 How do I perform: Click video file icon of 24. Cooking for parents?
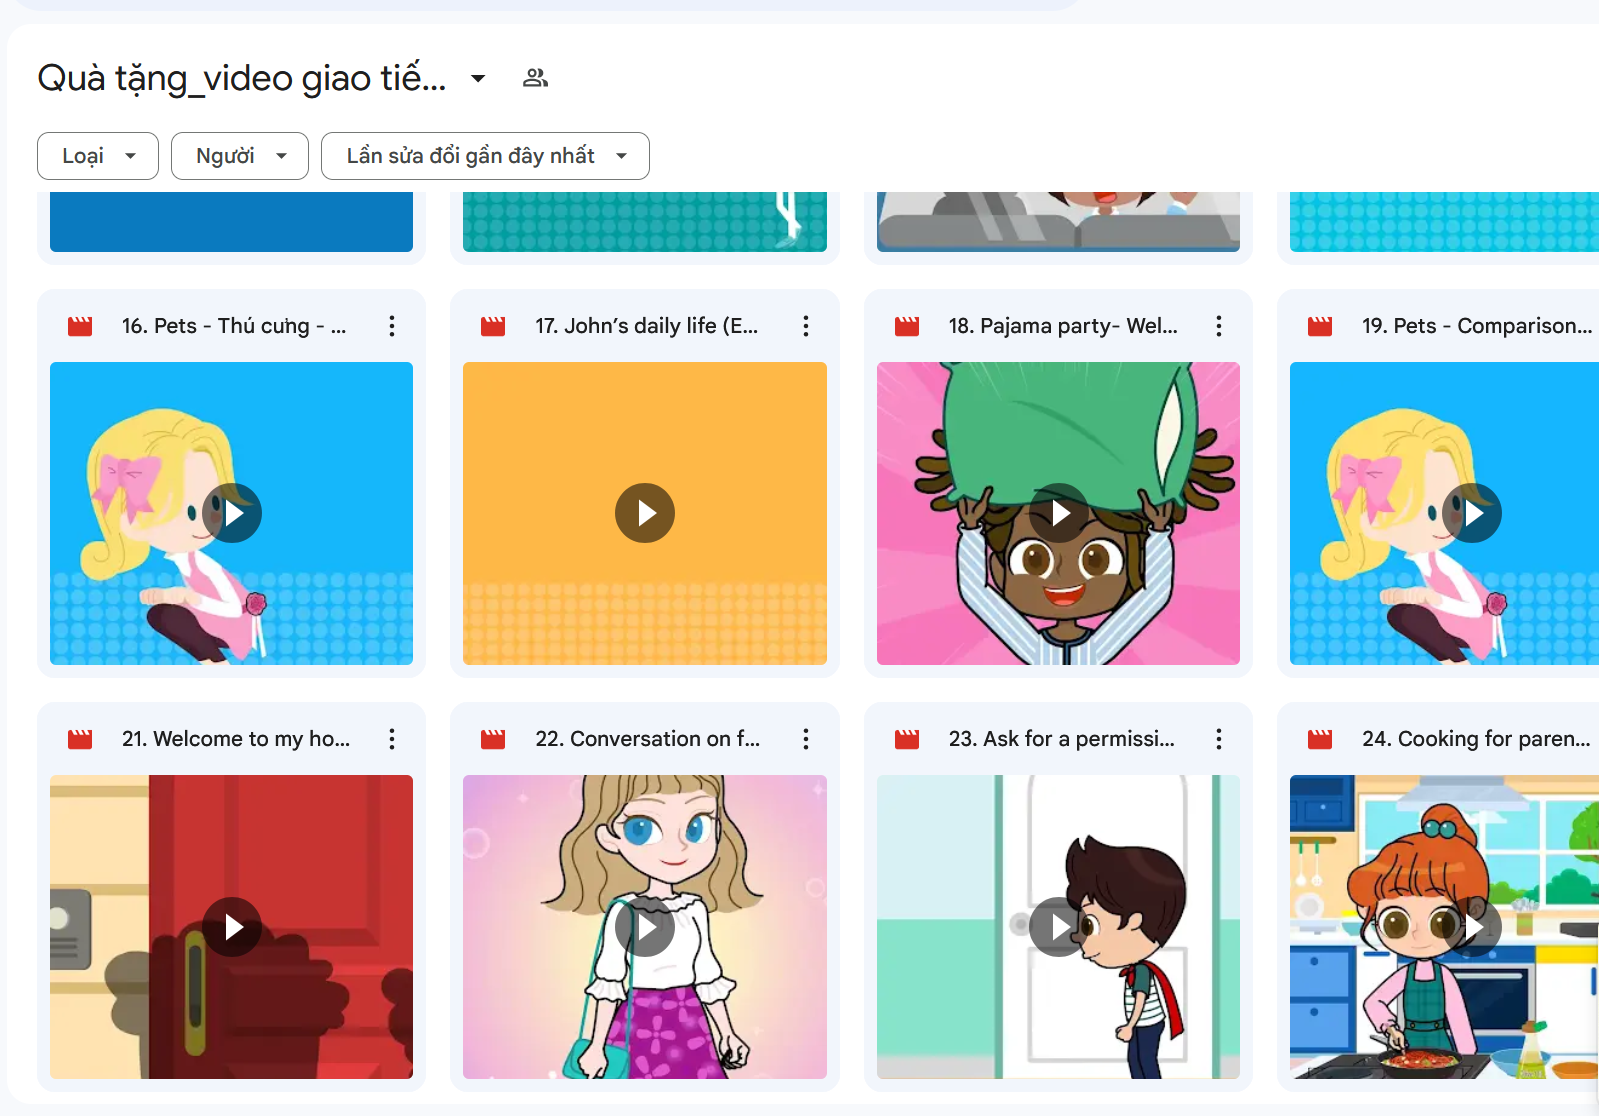(x=1320, y=739)
